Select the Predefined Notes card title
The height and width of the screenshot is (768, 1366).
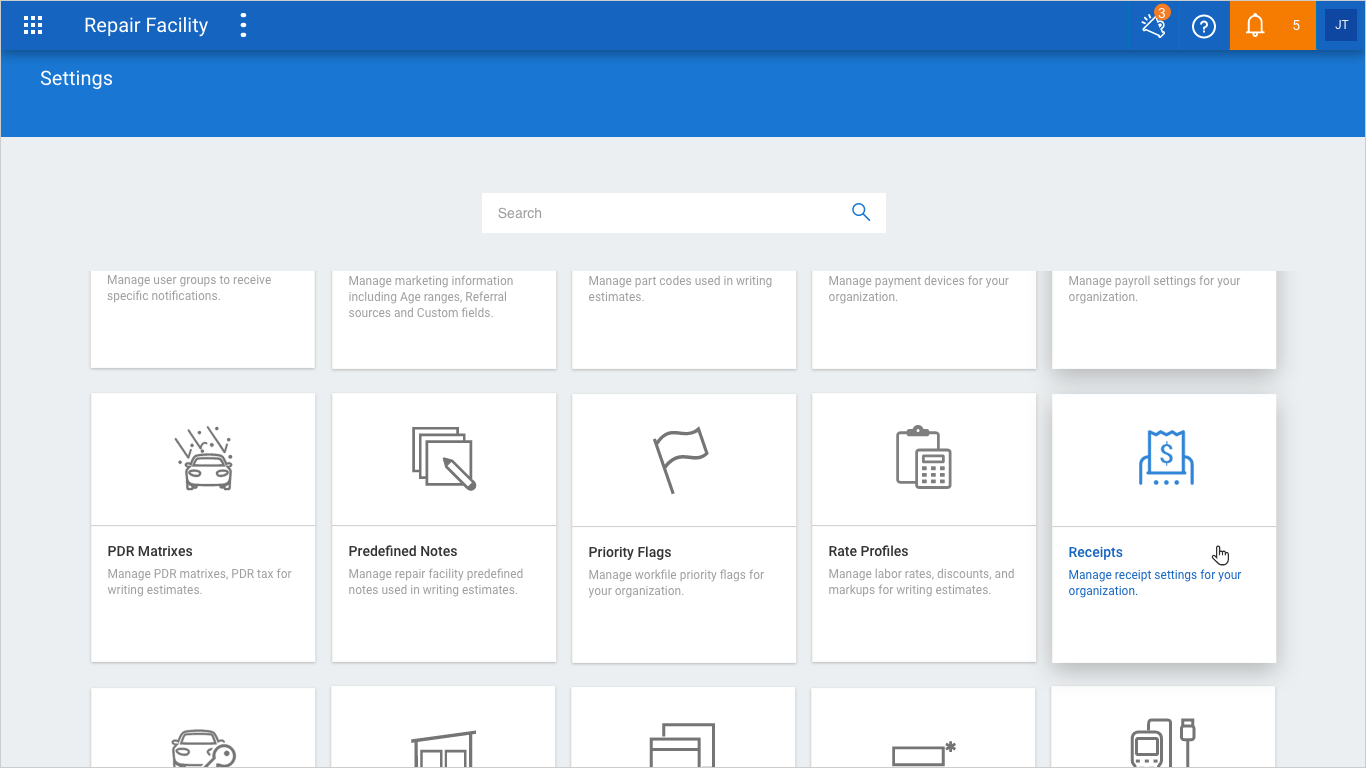[402, 551]
